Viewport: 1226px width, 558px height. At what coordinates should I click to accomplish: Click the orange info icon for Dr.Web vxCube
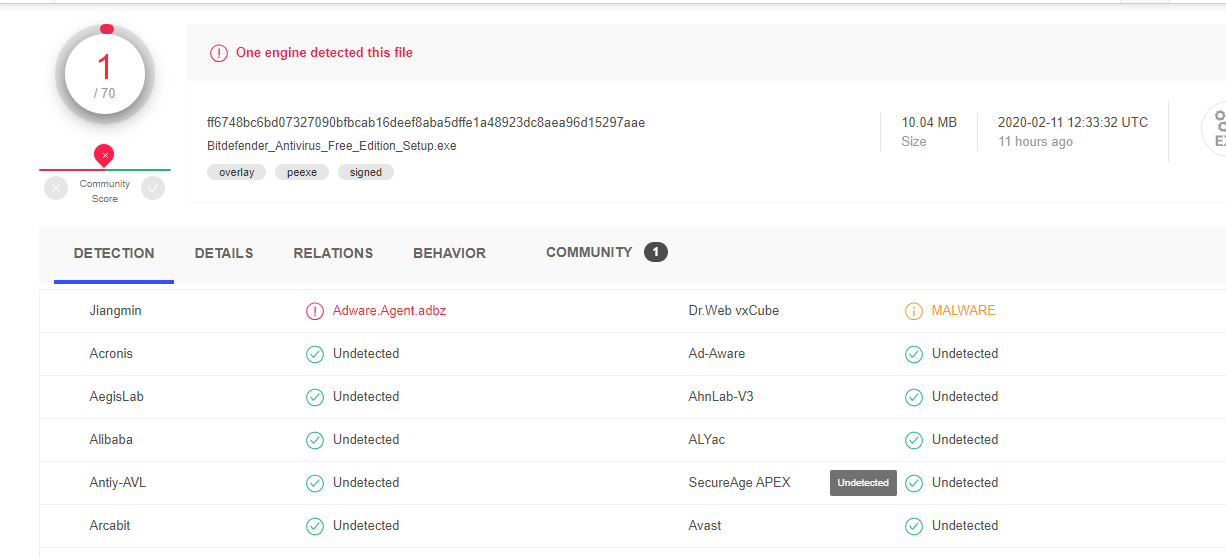[x=914, y=311]
